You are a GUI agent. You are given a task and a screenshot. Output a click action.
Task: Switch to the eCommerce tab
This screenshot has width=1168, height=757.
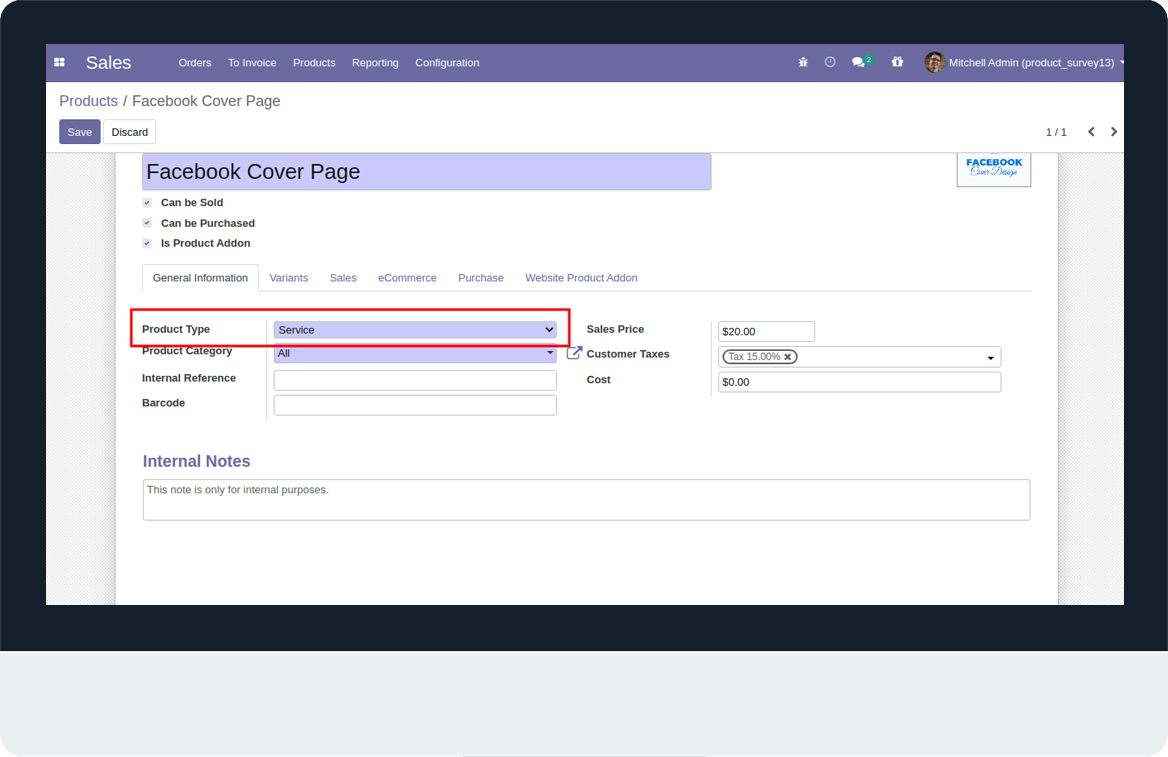(407, 278)
